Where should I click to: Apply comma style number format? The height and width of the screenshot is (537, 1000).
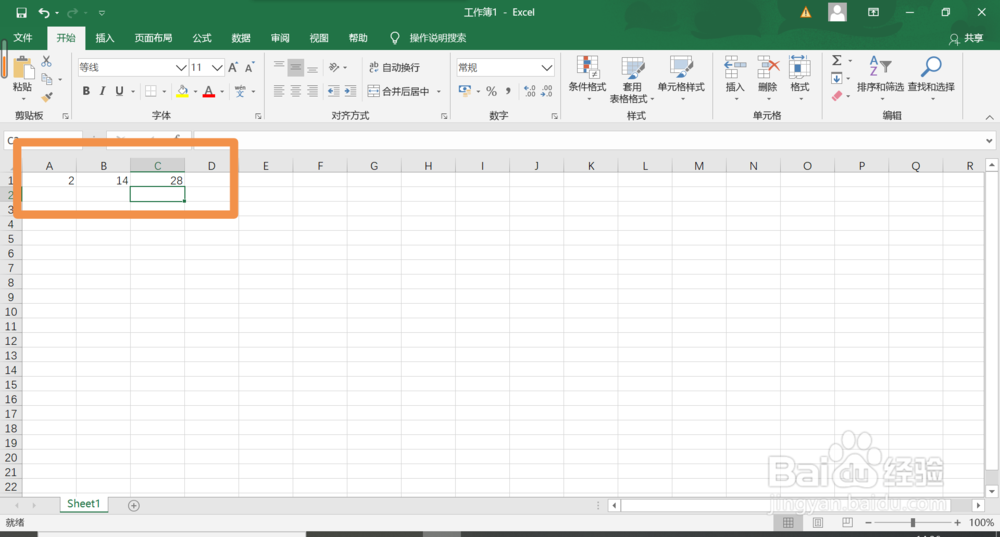[x=508, y=91]
